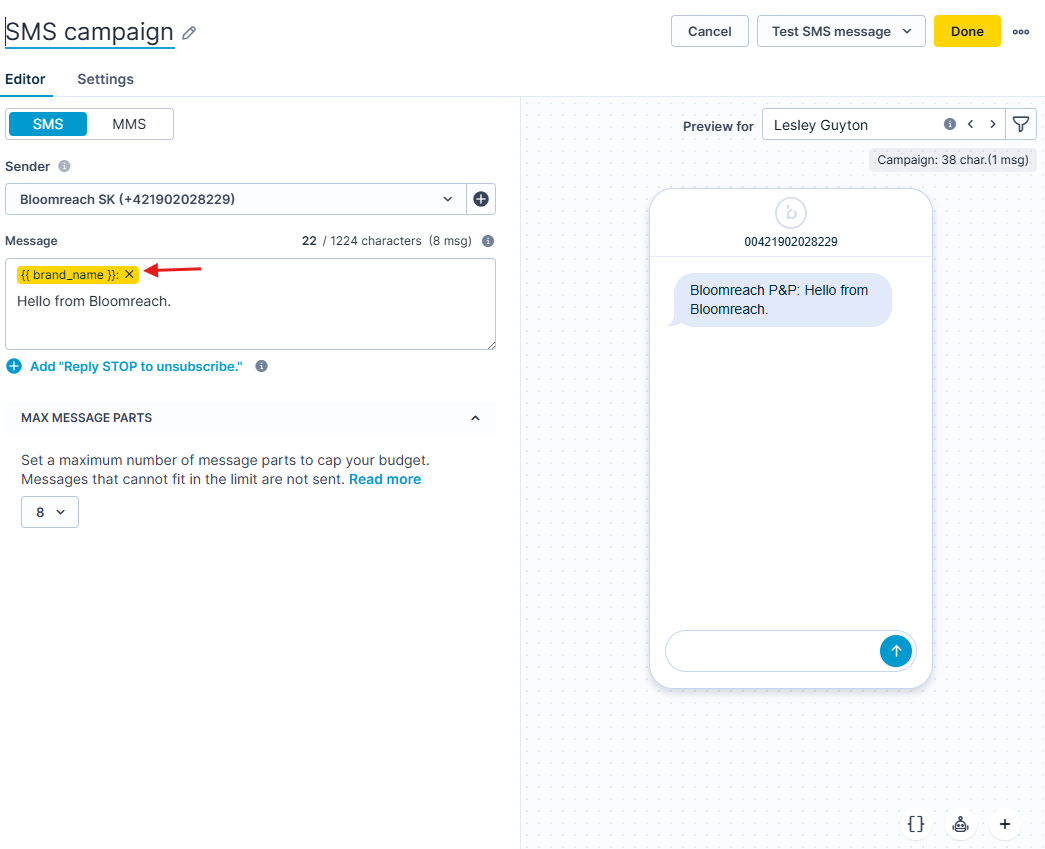Click the plus button at bottom right

1004,824
